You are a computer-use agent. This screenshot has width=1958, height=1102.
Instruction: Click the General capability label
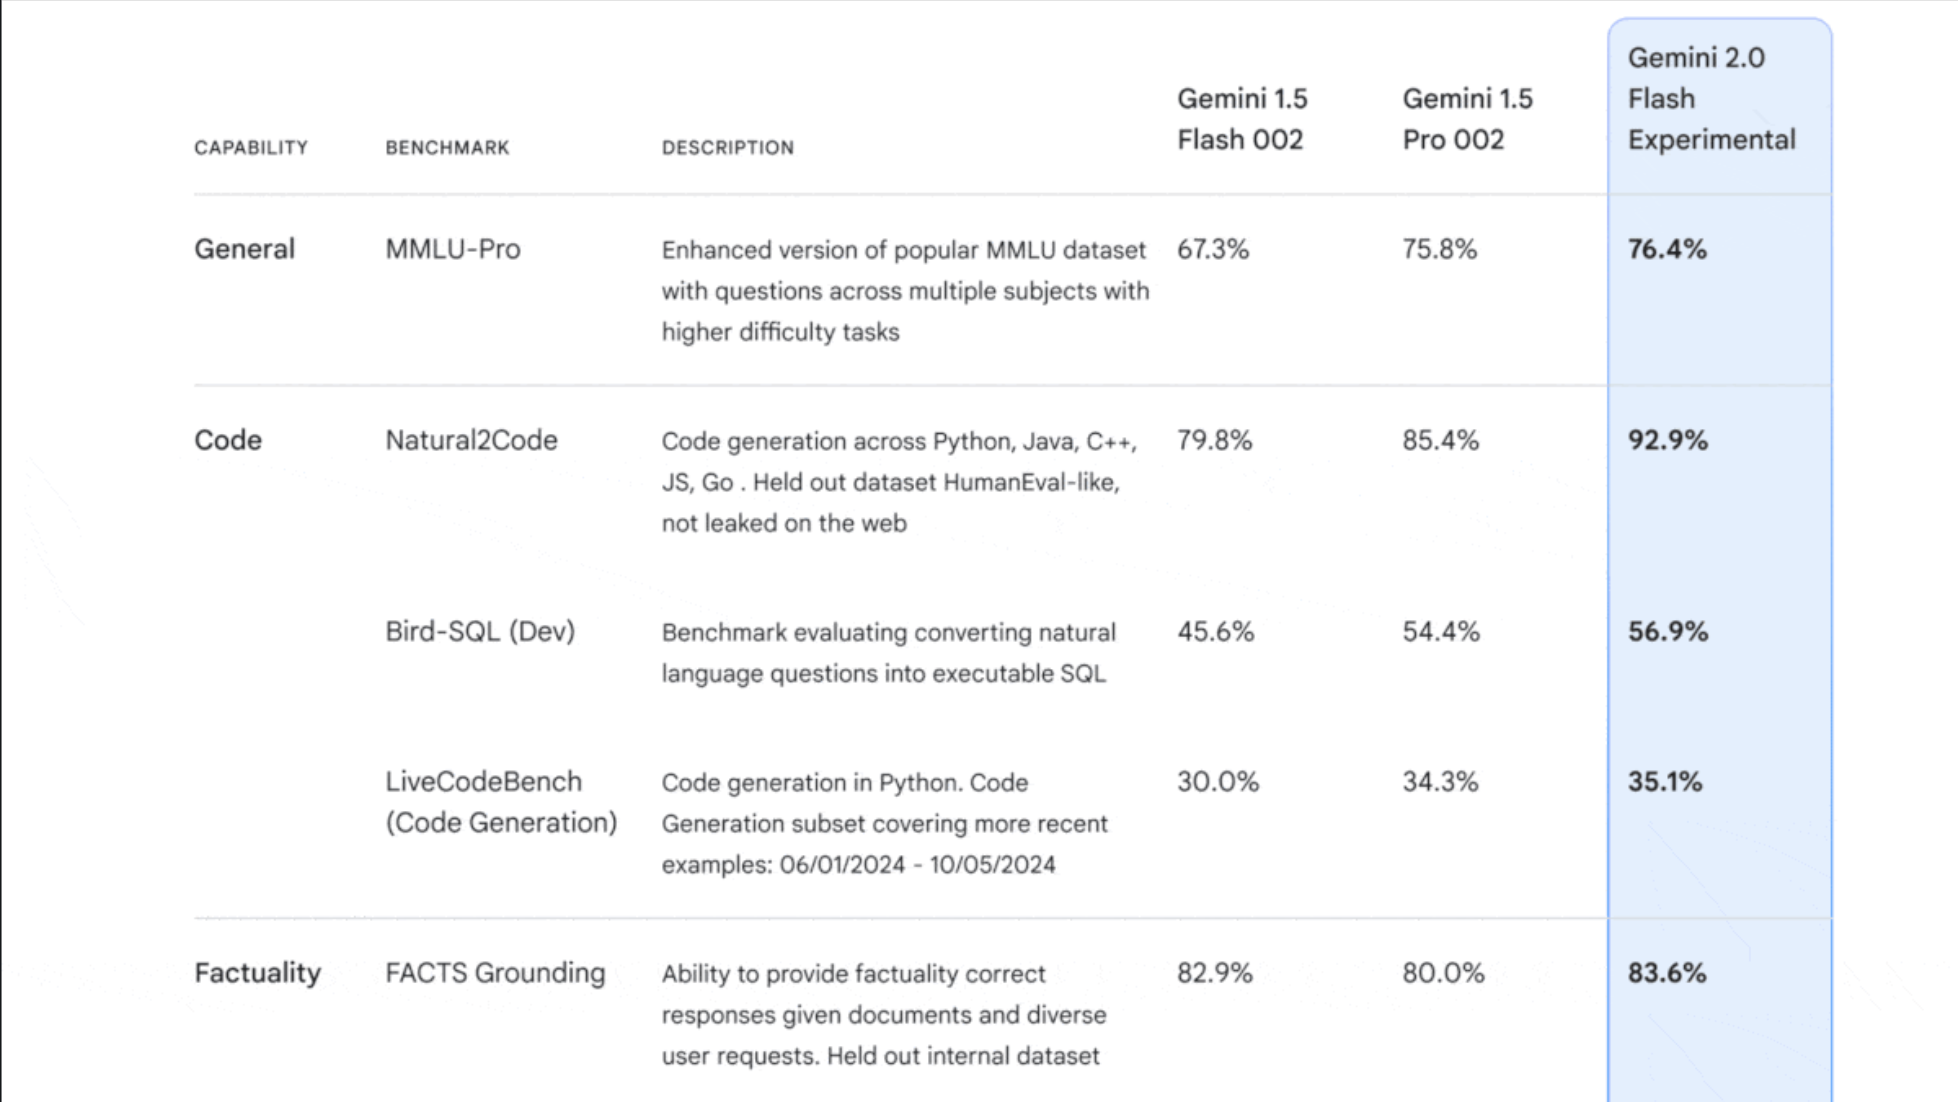coord(244,249)
